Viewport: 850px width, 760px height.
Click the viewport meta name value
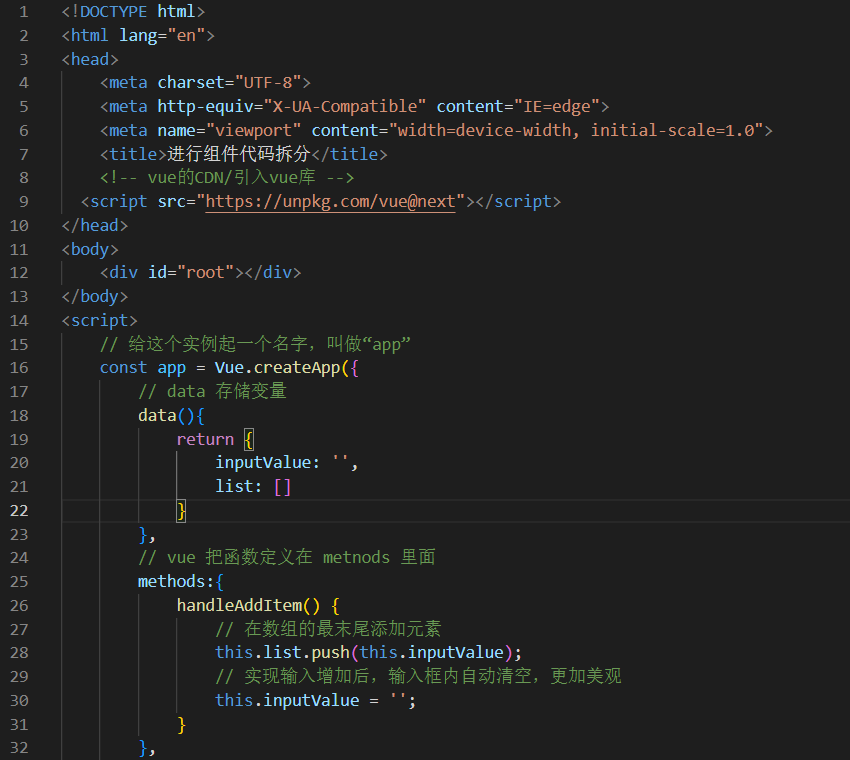click(253, 131)
